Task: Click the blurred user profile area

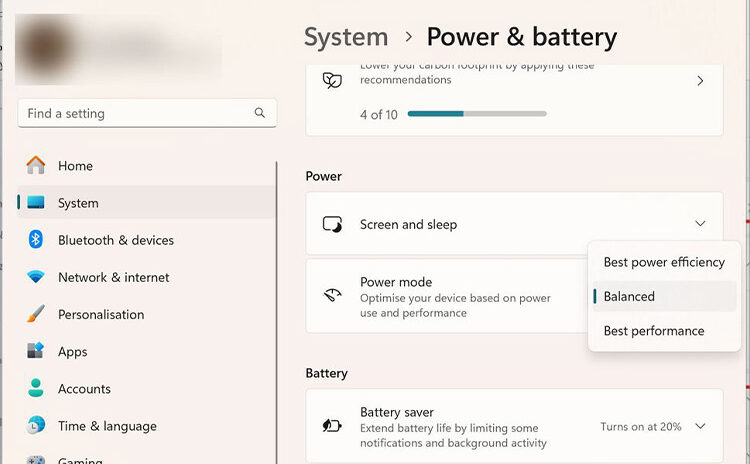Action: (119, 49)
